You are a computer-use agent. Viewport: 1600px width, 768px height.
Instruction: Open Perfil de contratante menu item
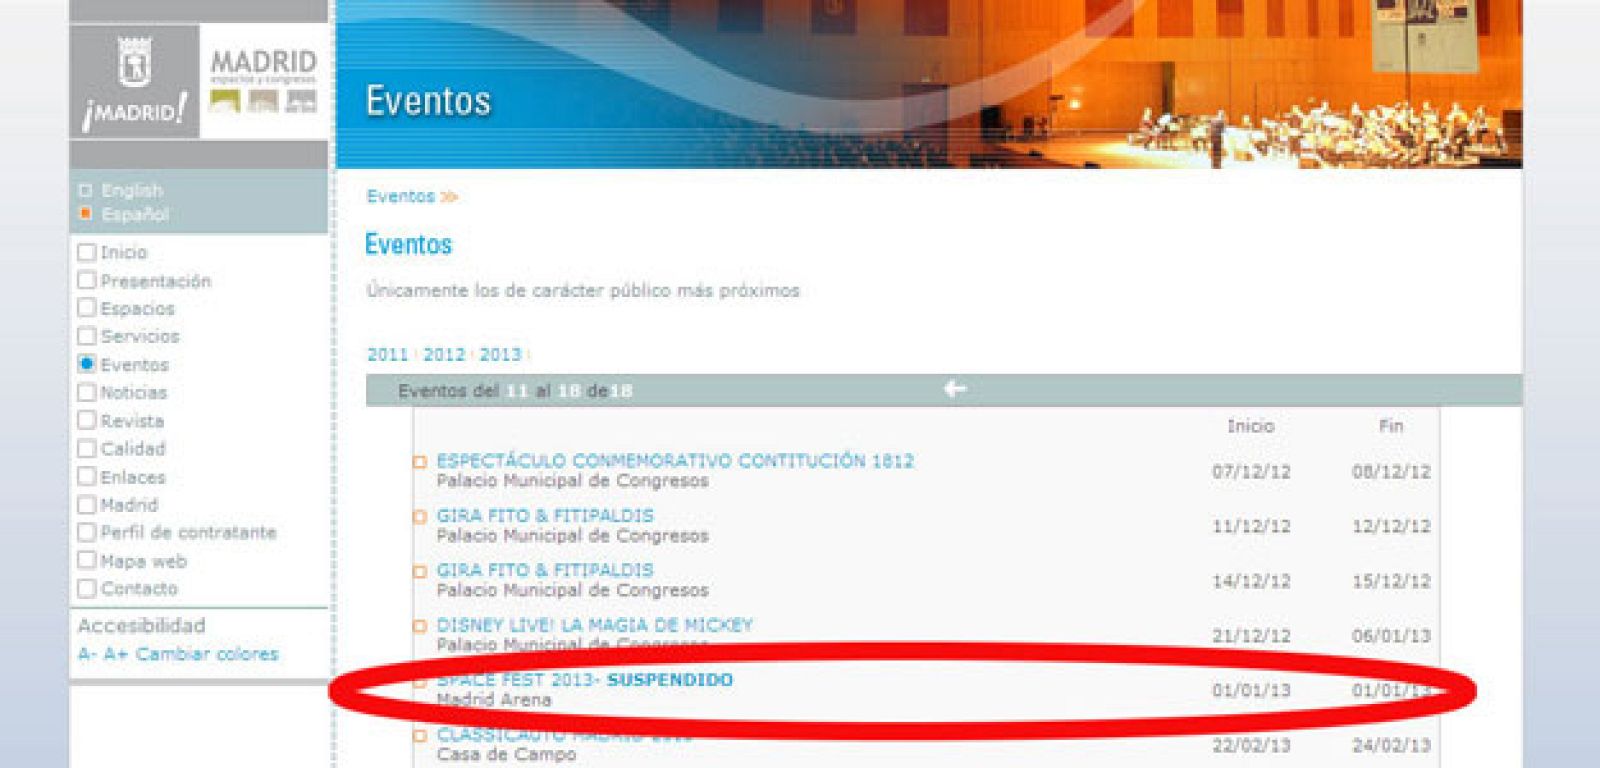(188, 533)
